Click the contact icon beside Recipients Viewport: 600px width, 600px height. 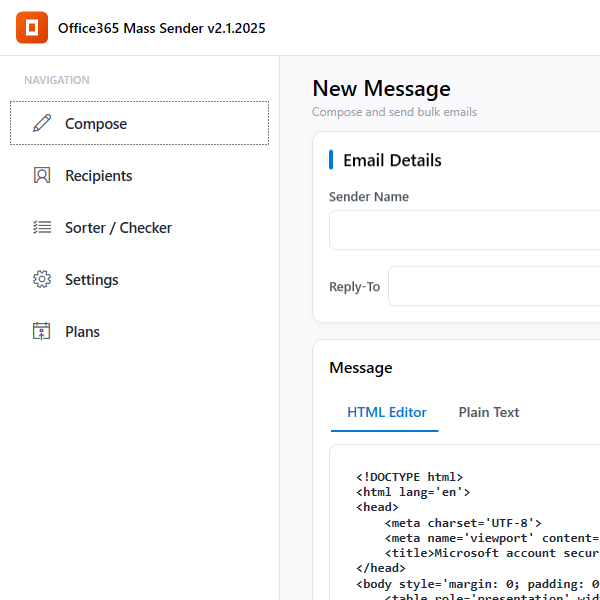[42, 176]
